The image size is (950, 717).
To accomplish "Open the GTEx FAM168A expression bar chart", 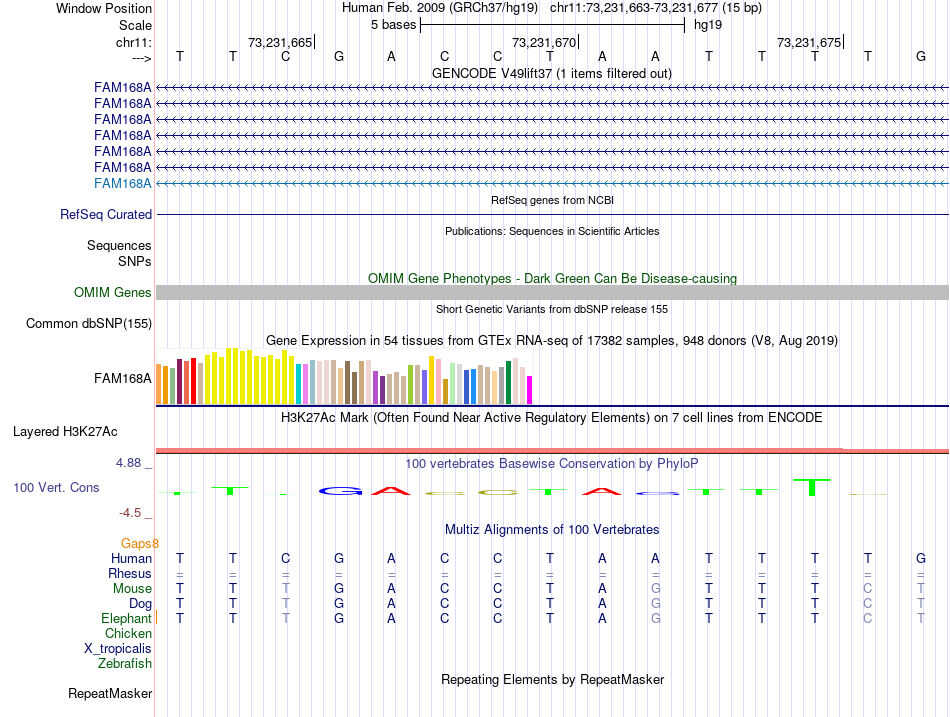I will [x=344, y=376].
